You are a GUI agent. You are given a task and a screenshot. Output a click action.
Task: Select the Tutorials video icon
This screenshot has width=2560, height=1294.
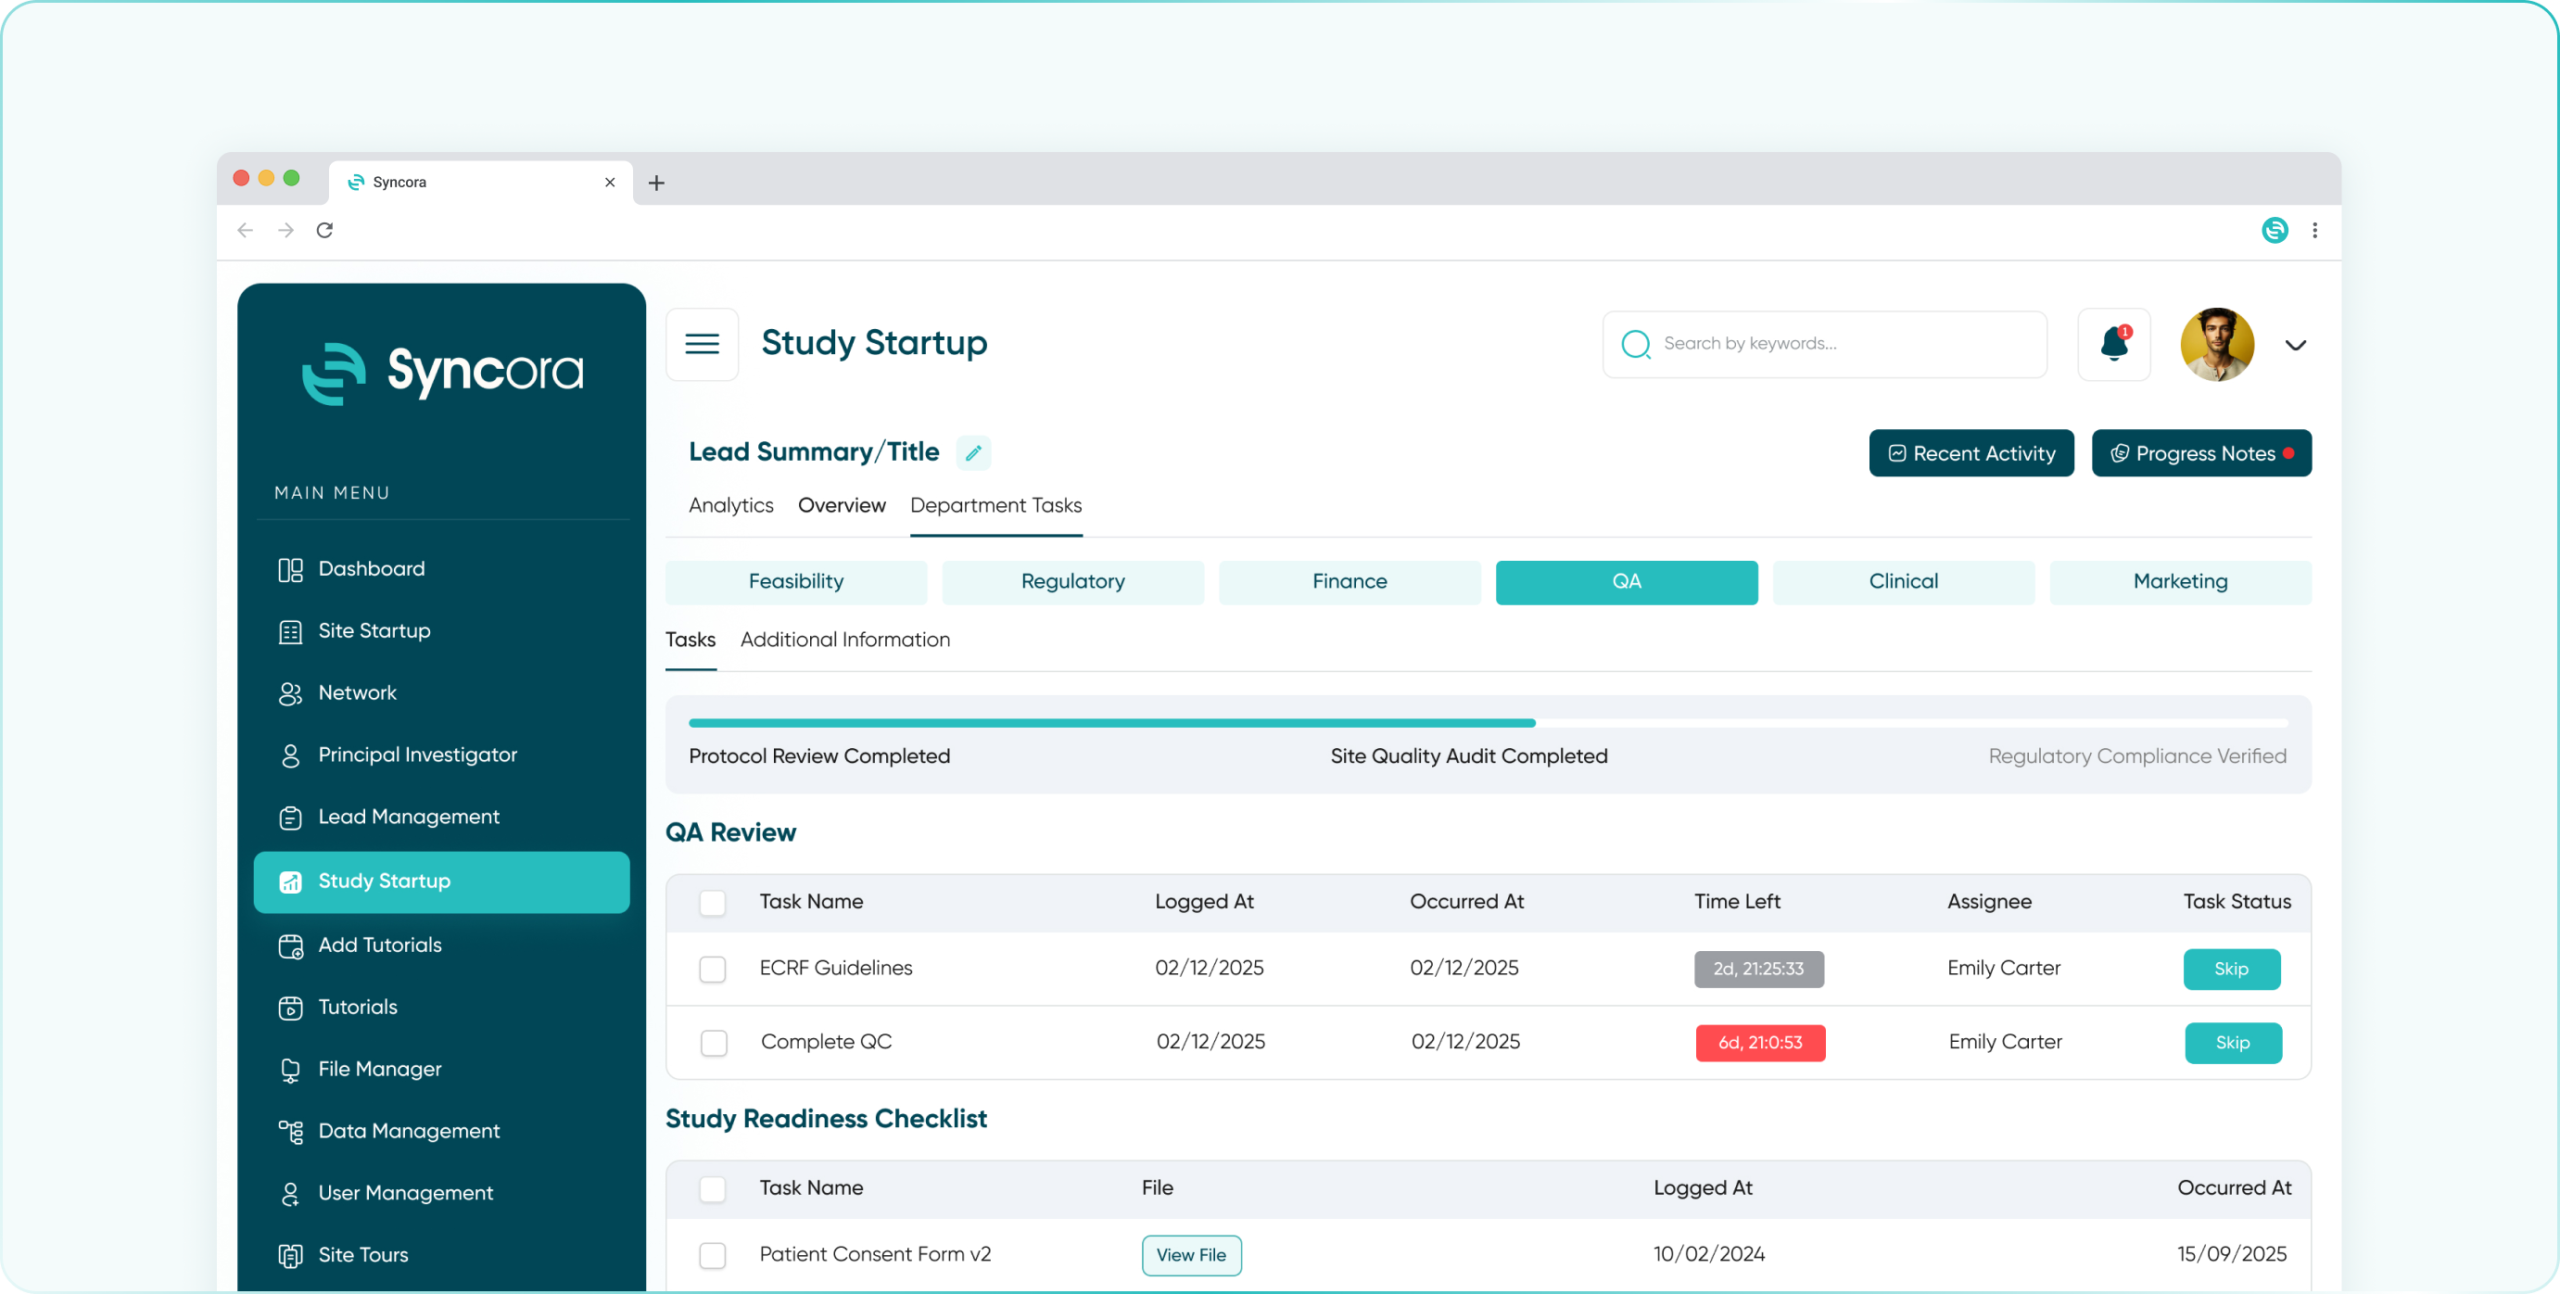pyautogui.click(x=290, y=1007)
